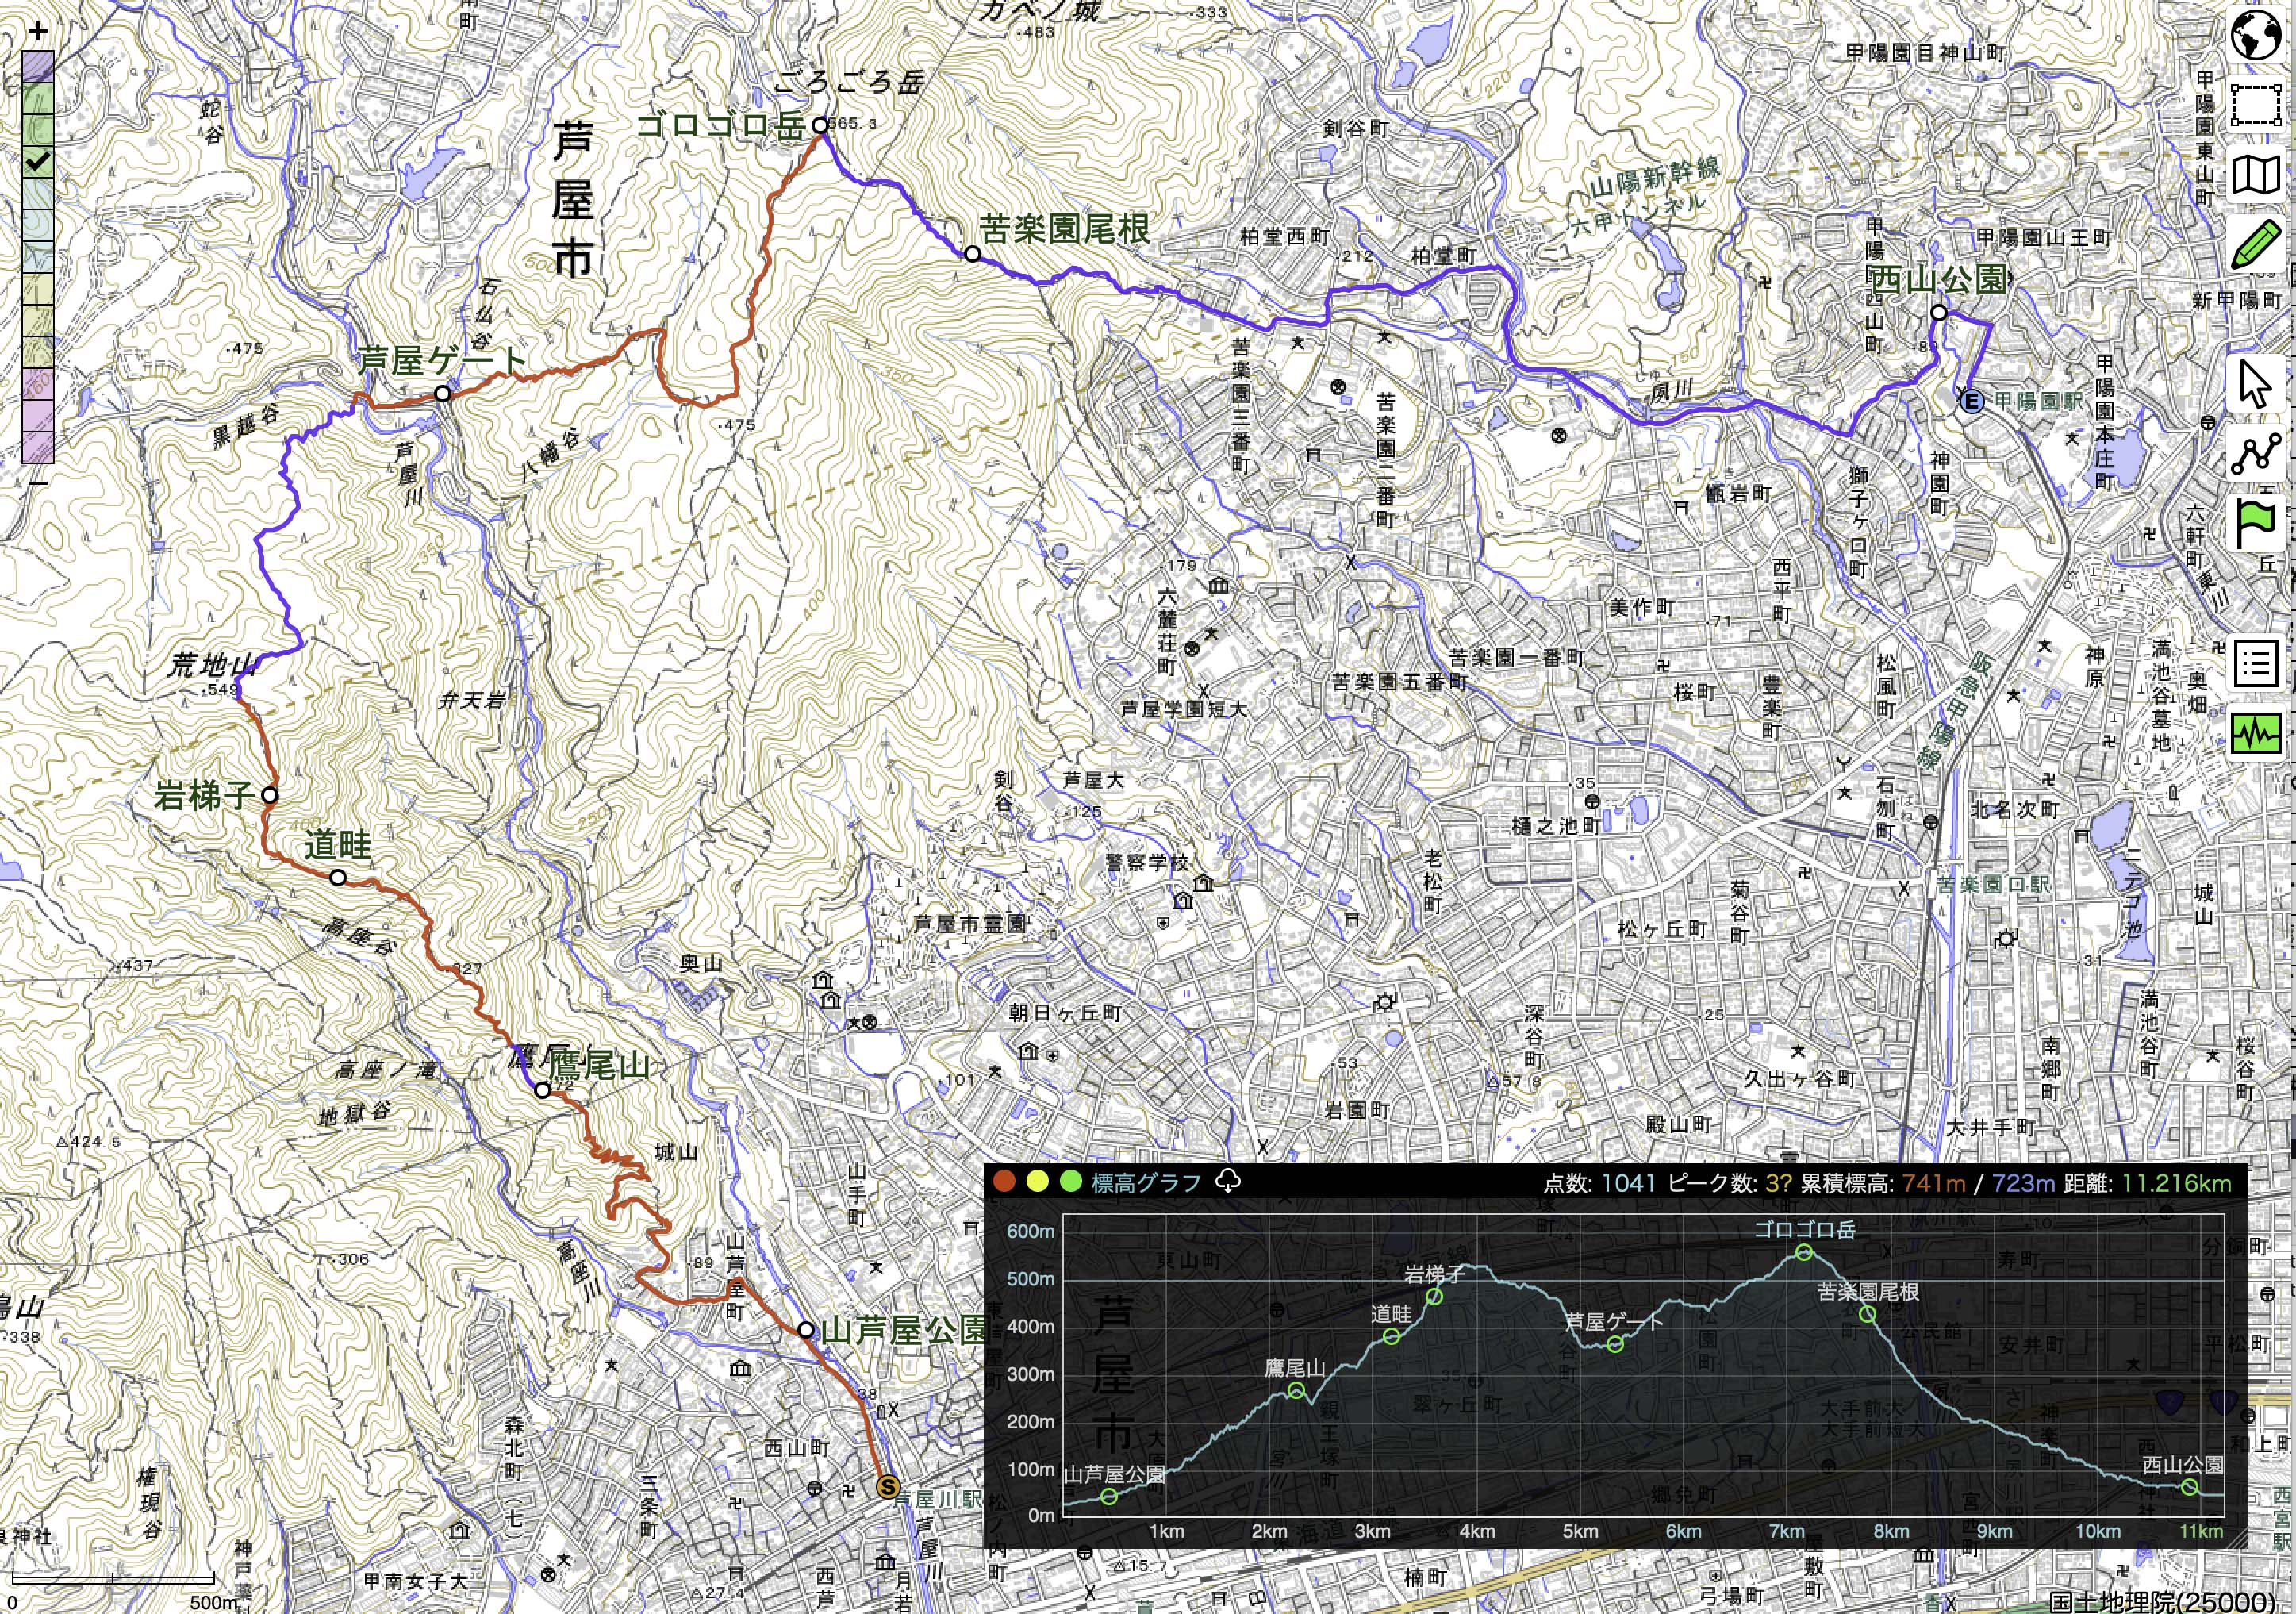Select the bottom purple zoom level cell
2296x1614 pixels.
click(x=38, y=447)
